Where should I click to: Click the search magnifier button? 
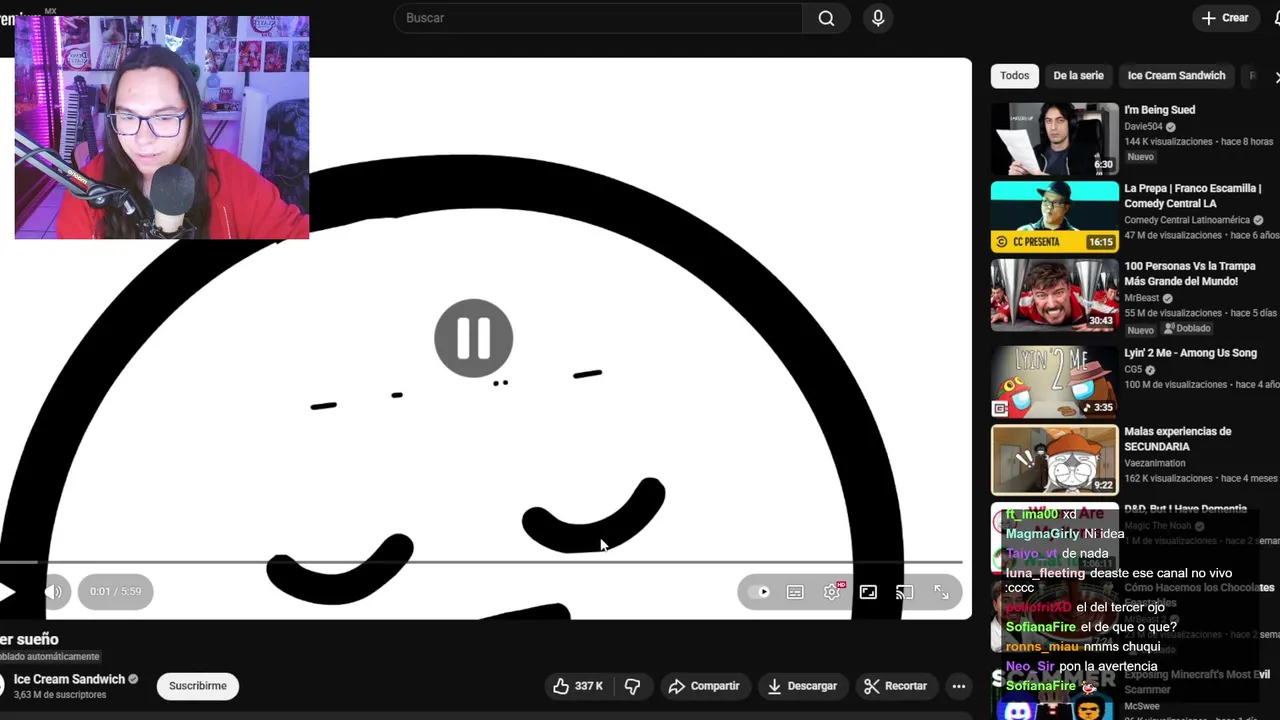(x=826, y=18)
